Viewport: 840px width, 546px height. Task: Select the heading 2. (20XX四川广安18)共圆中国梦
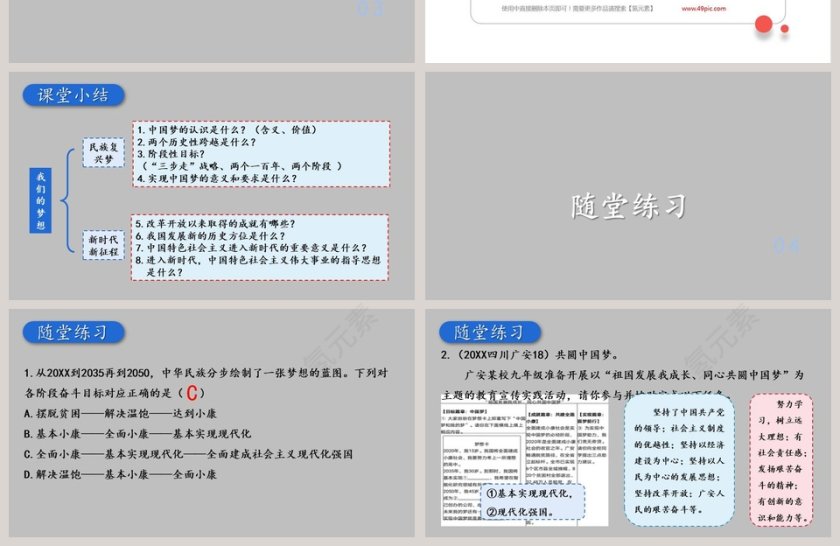point(530,355)
